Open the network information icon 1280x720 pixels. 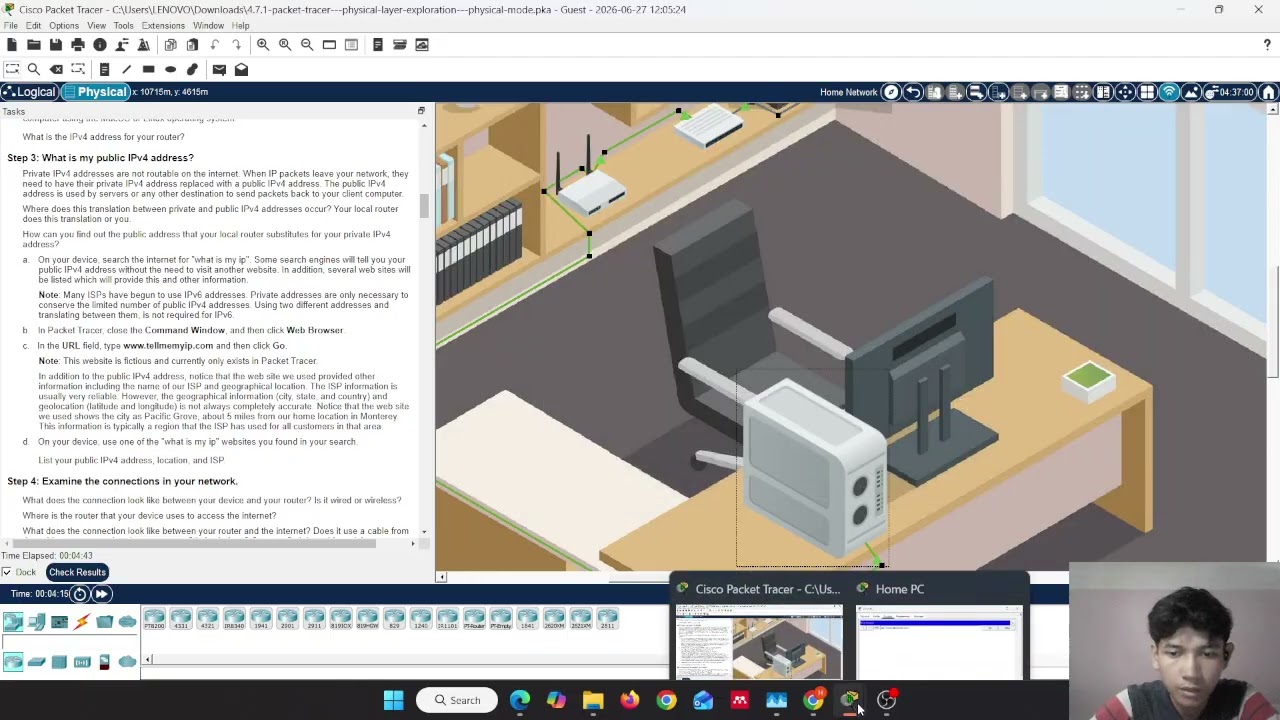pyautogui.click(x=100, y=45)
